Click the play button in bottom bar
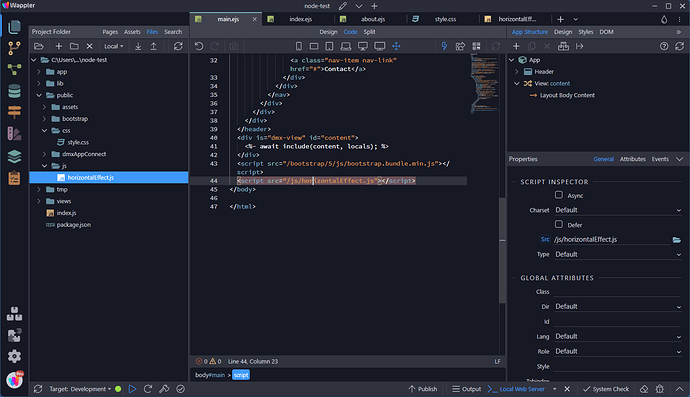690x397 pixels. coord(132,389)
